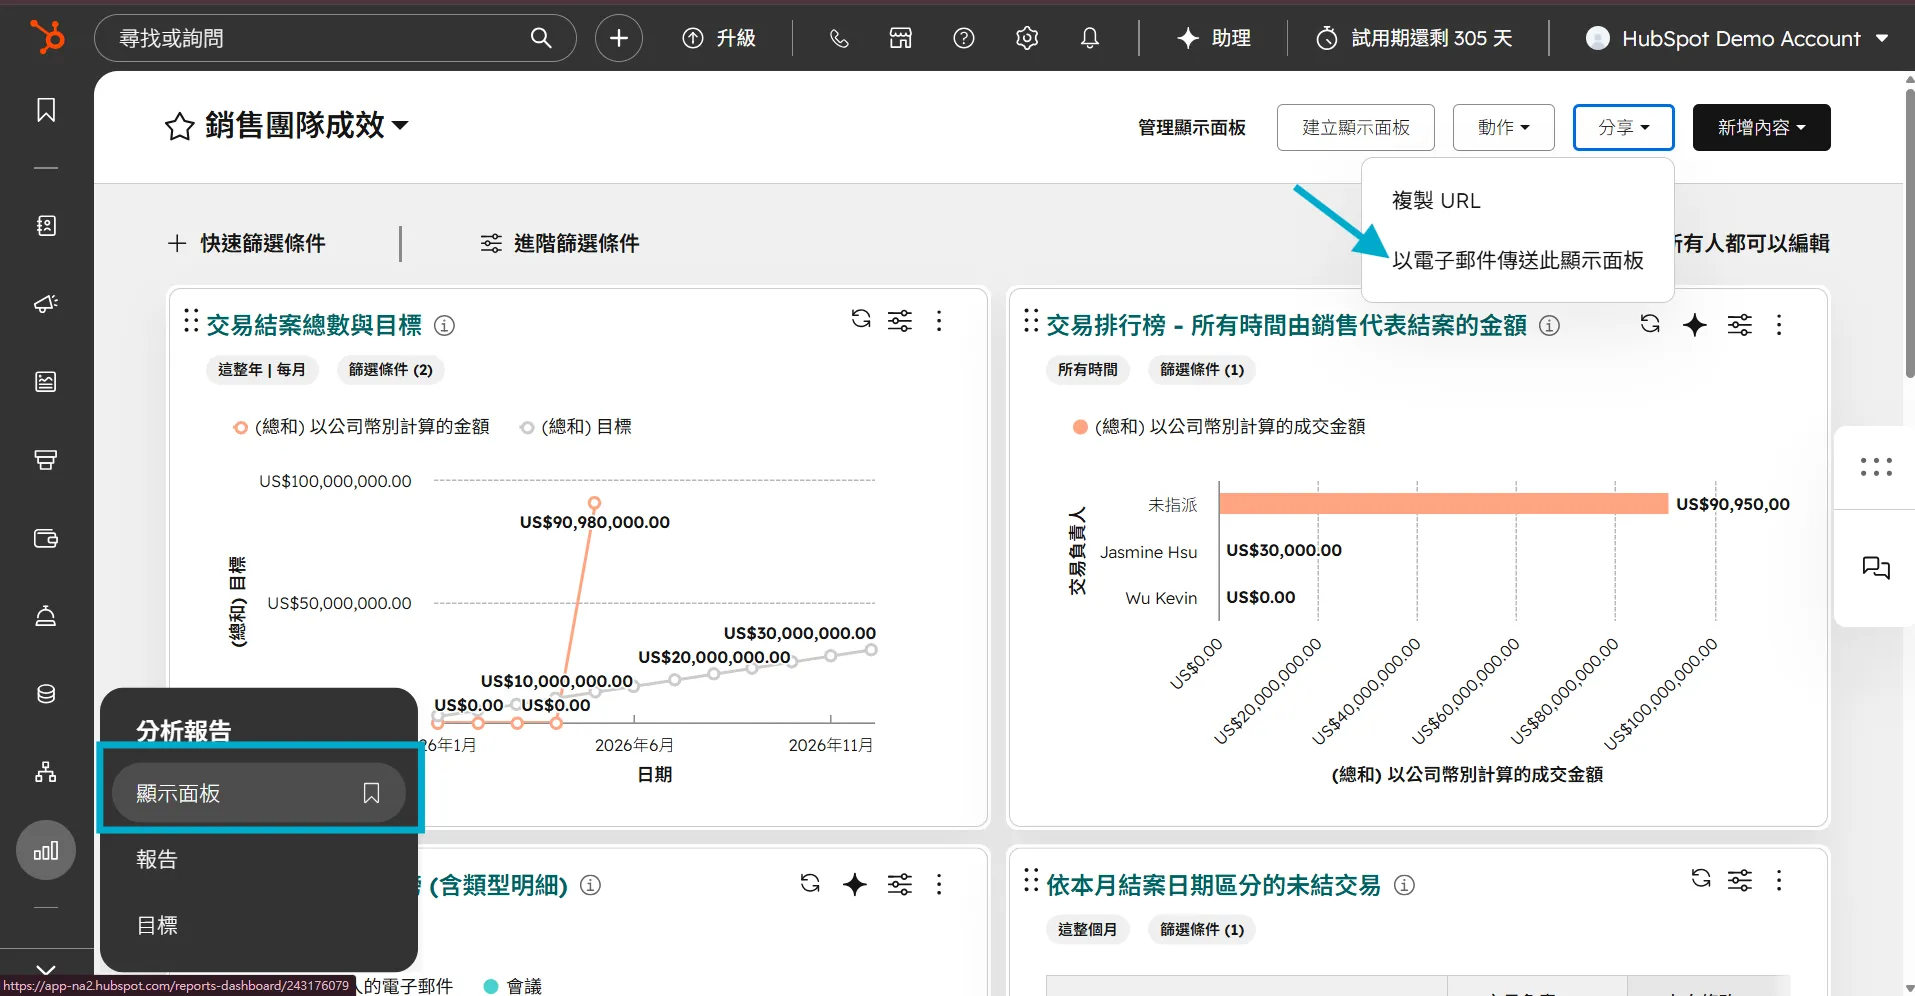Click the HubSpot sprocket logo
The height and width of the screenshot is (996, 1915).
(x=46, y=37)
